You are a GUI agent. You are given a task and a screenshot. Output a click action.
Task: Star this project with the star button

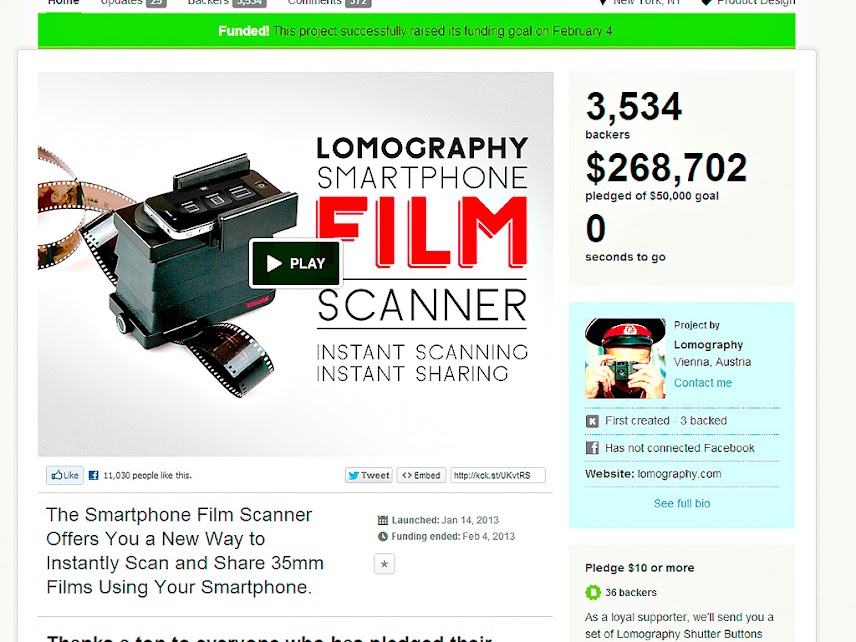coord(384,564)
